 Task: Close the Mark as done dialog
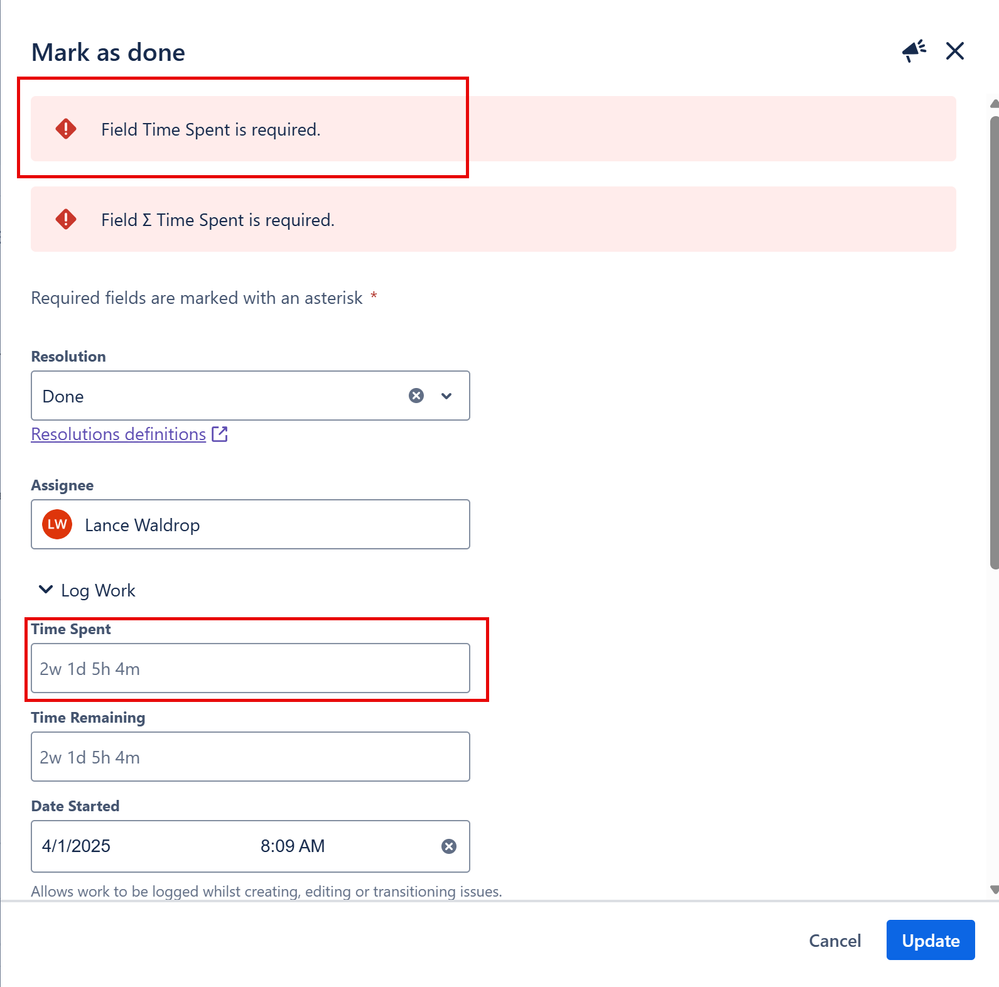click(955, 52)
